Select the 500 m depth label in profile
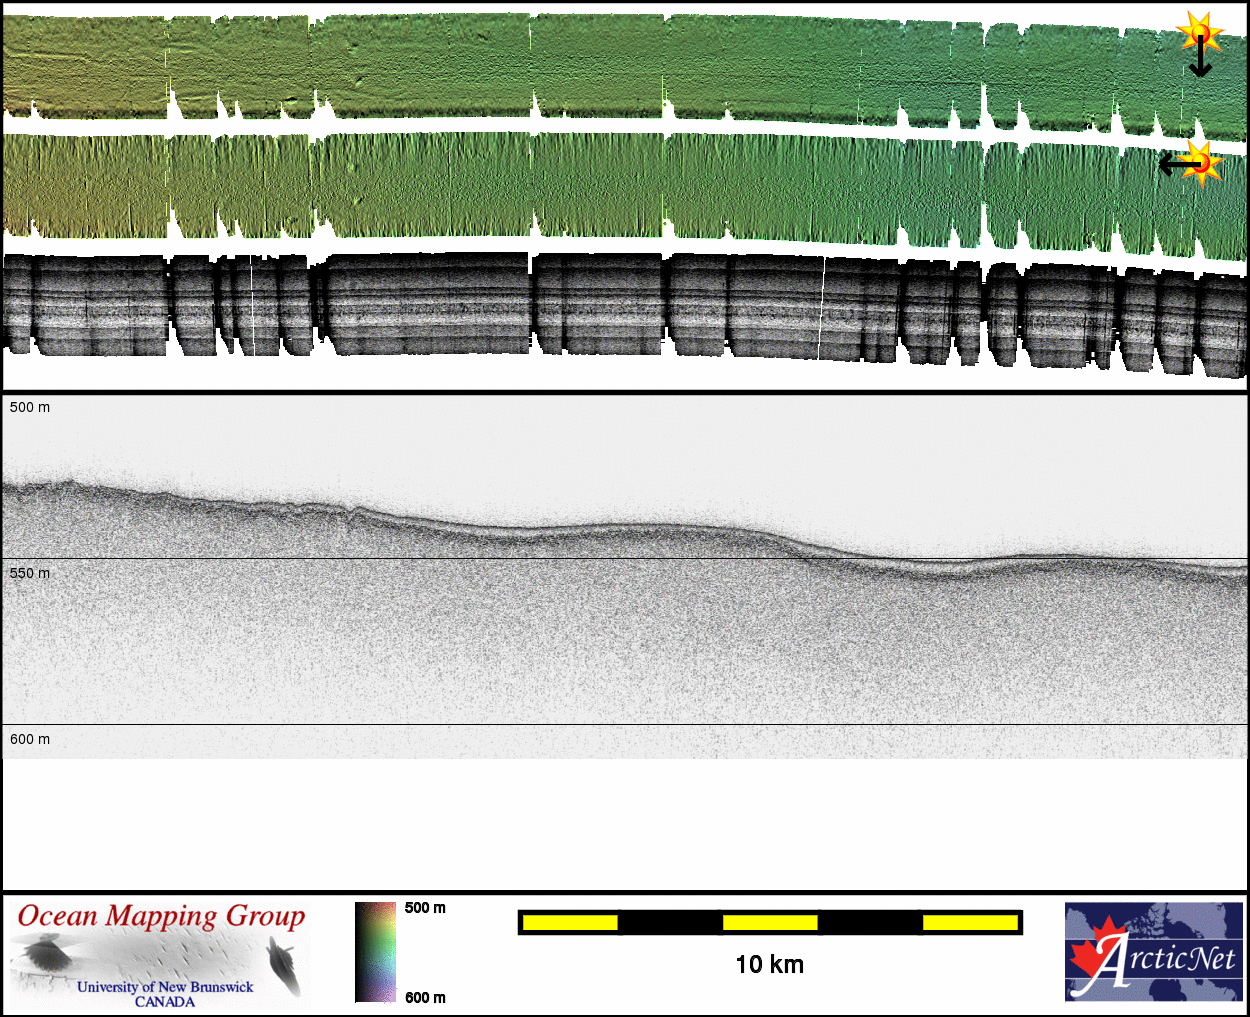Screen dimensions: 1250x1017 coord(30,408)
